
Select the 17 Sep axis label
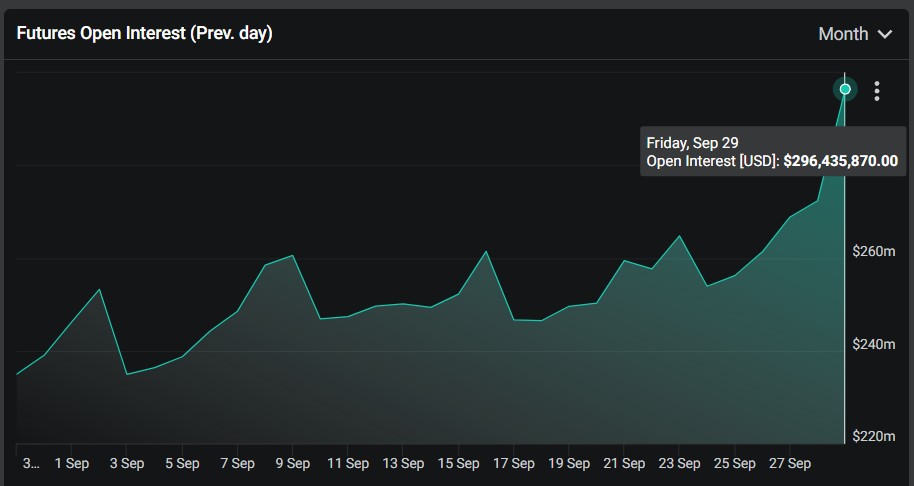click(x=514, y=463)
